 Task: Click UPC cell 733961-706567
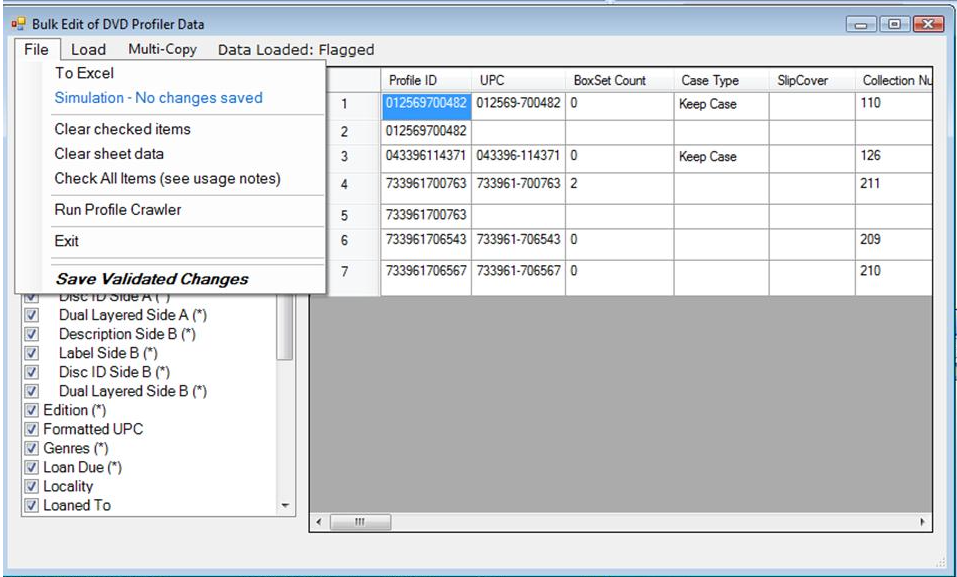pos(518,277)
